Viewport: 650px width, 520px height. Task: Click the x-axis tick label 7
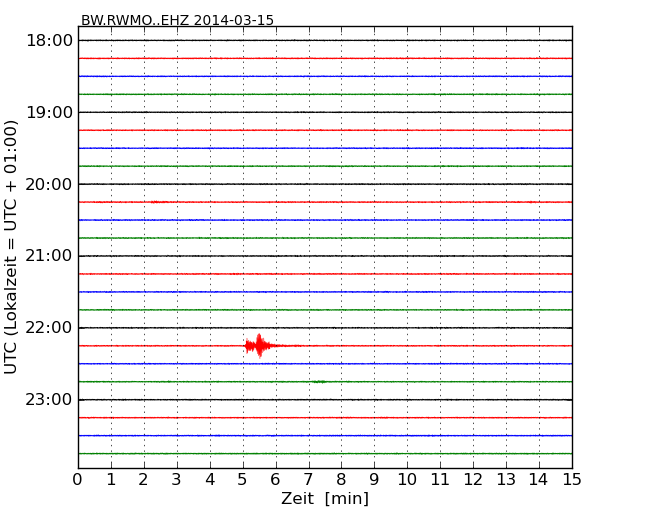pos(308,480)
